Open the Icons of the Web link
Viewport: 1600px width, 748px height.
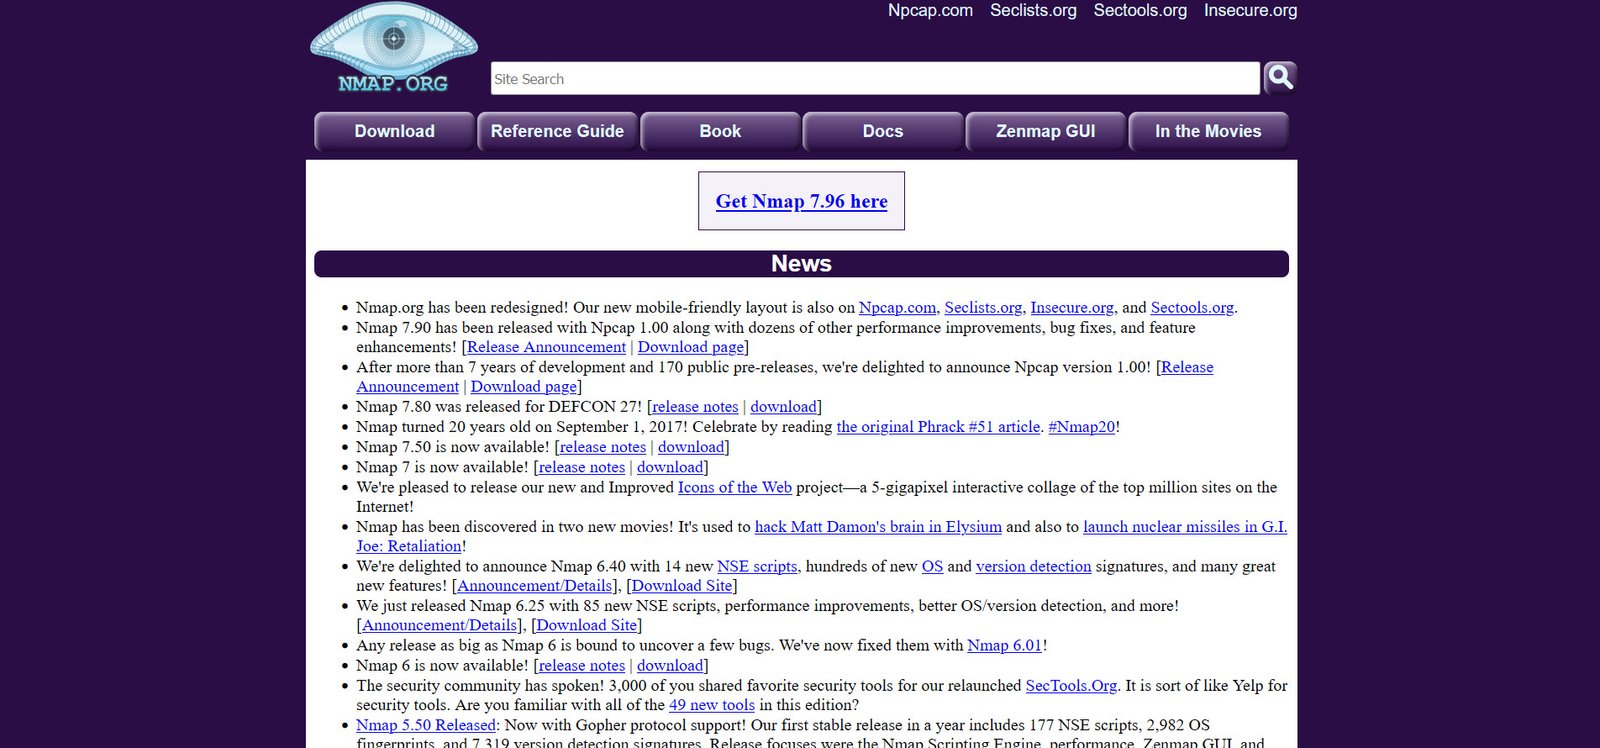[735, 487]
